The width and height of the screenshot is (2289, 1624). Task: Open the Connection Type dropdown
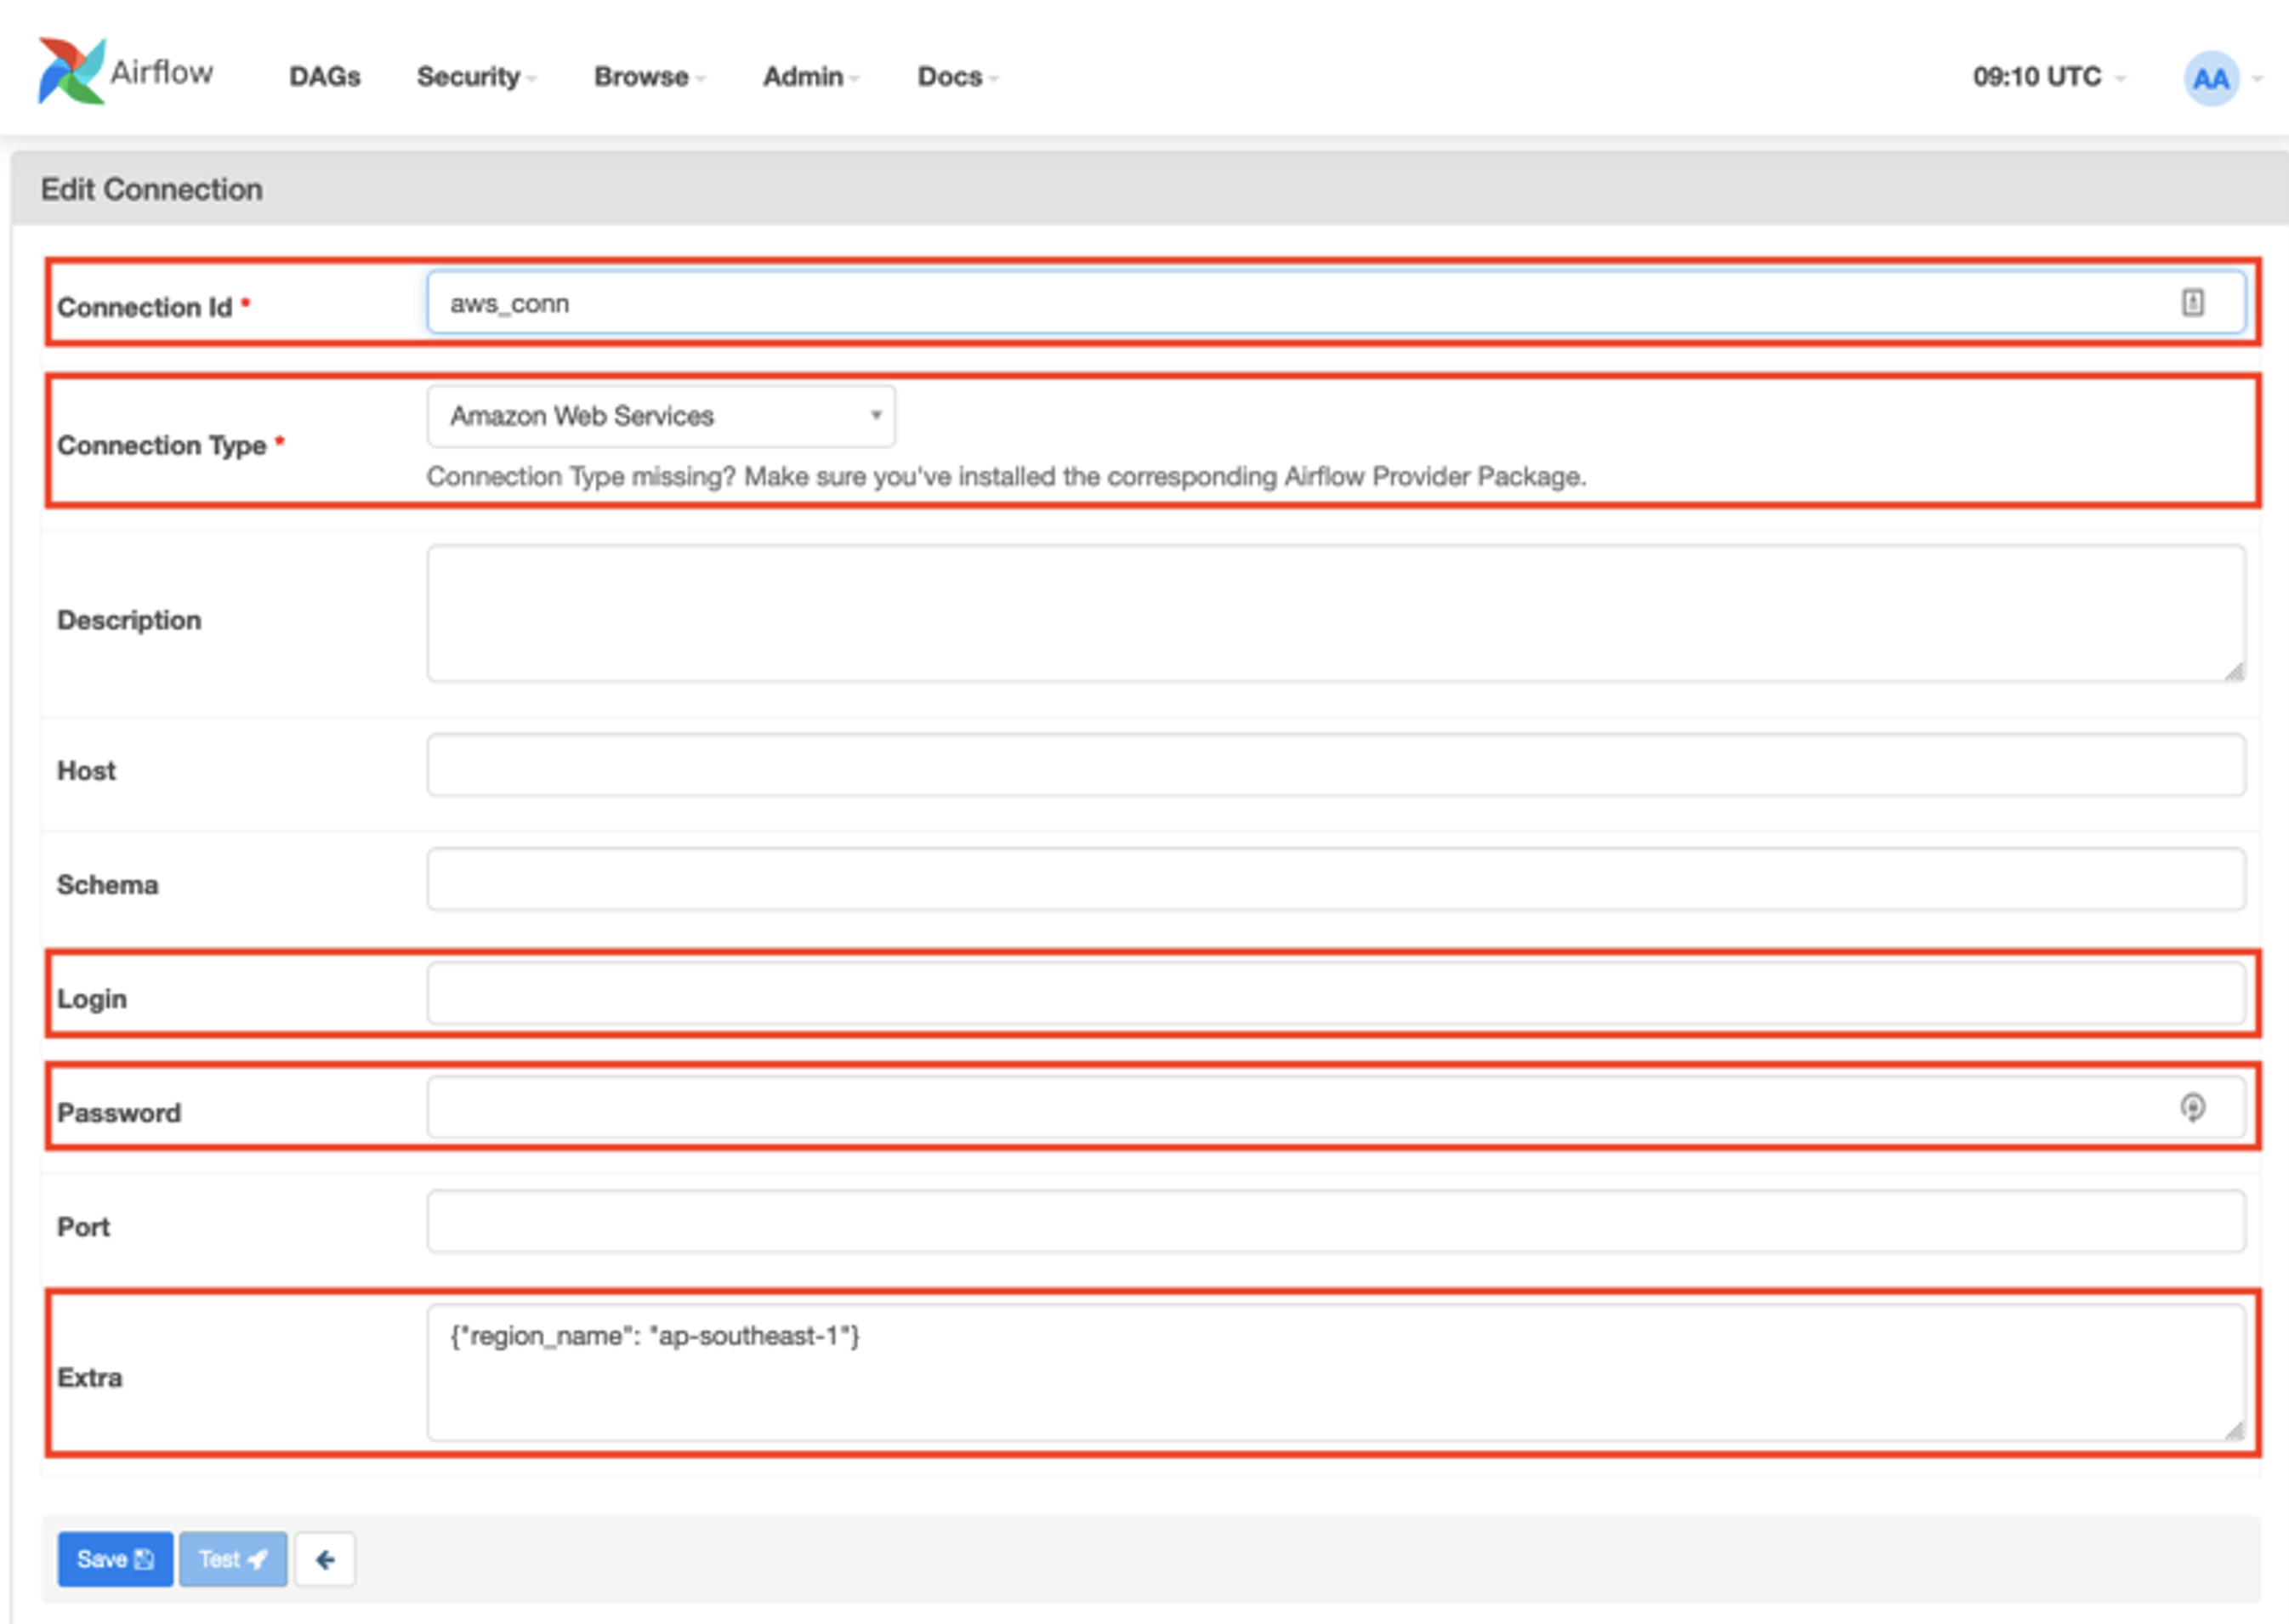point(660,416)
